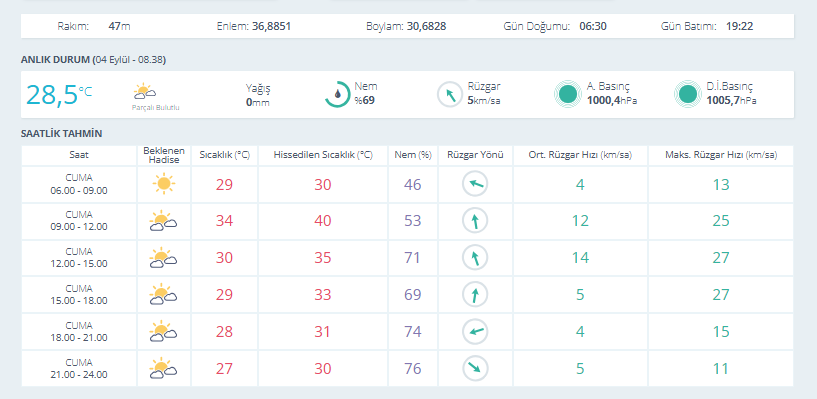Click the SAATLİK TAHMİN heading
817x399 pixels.
[61, 133]
